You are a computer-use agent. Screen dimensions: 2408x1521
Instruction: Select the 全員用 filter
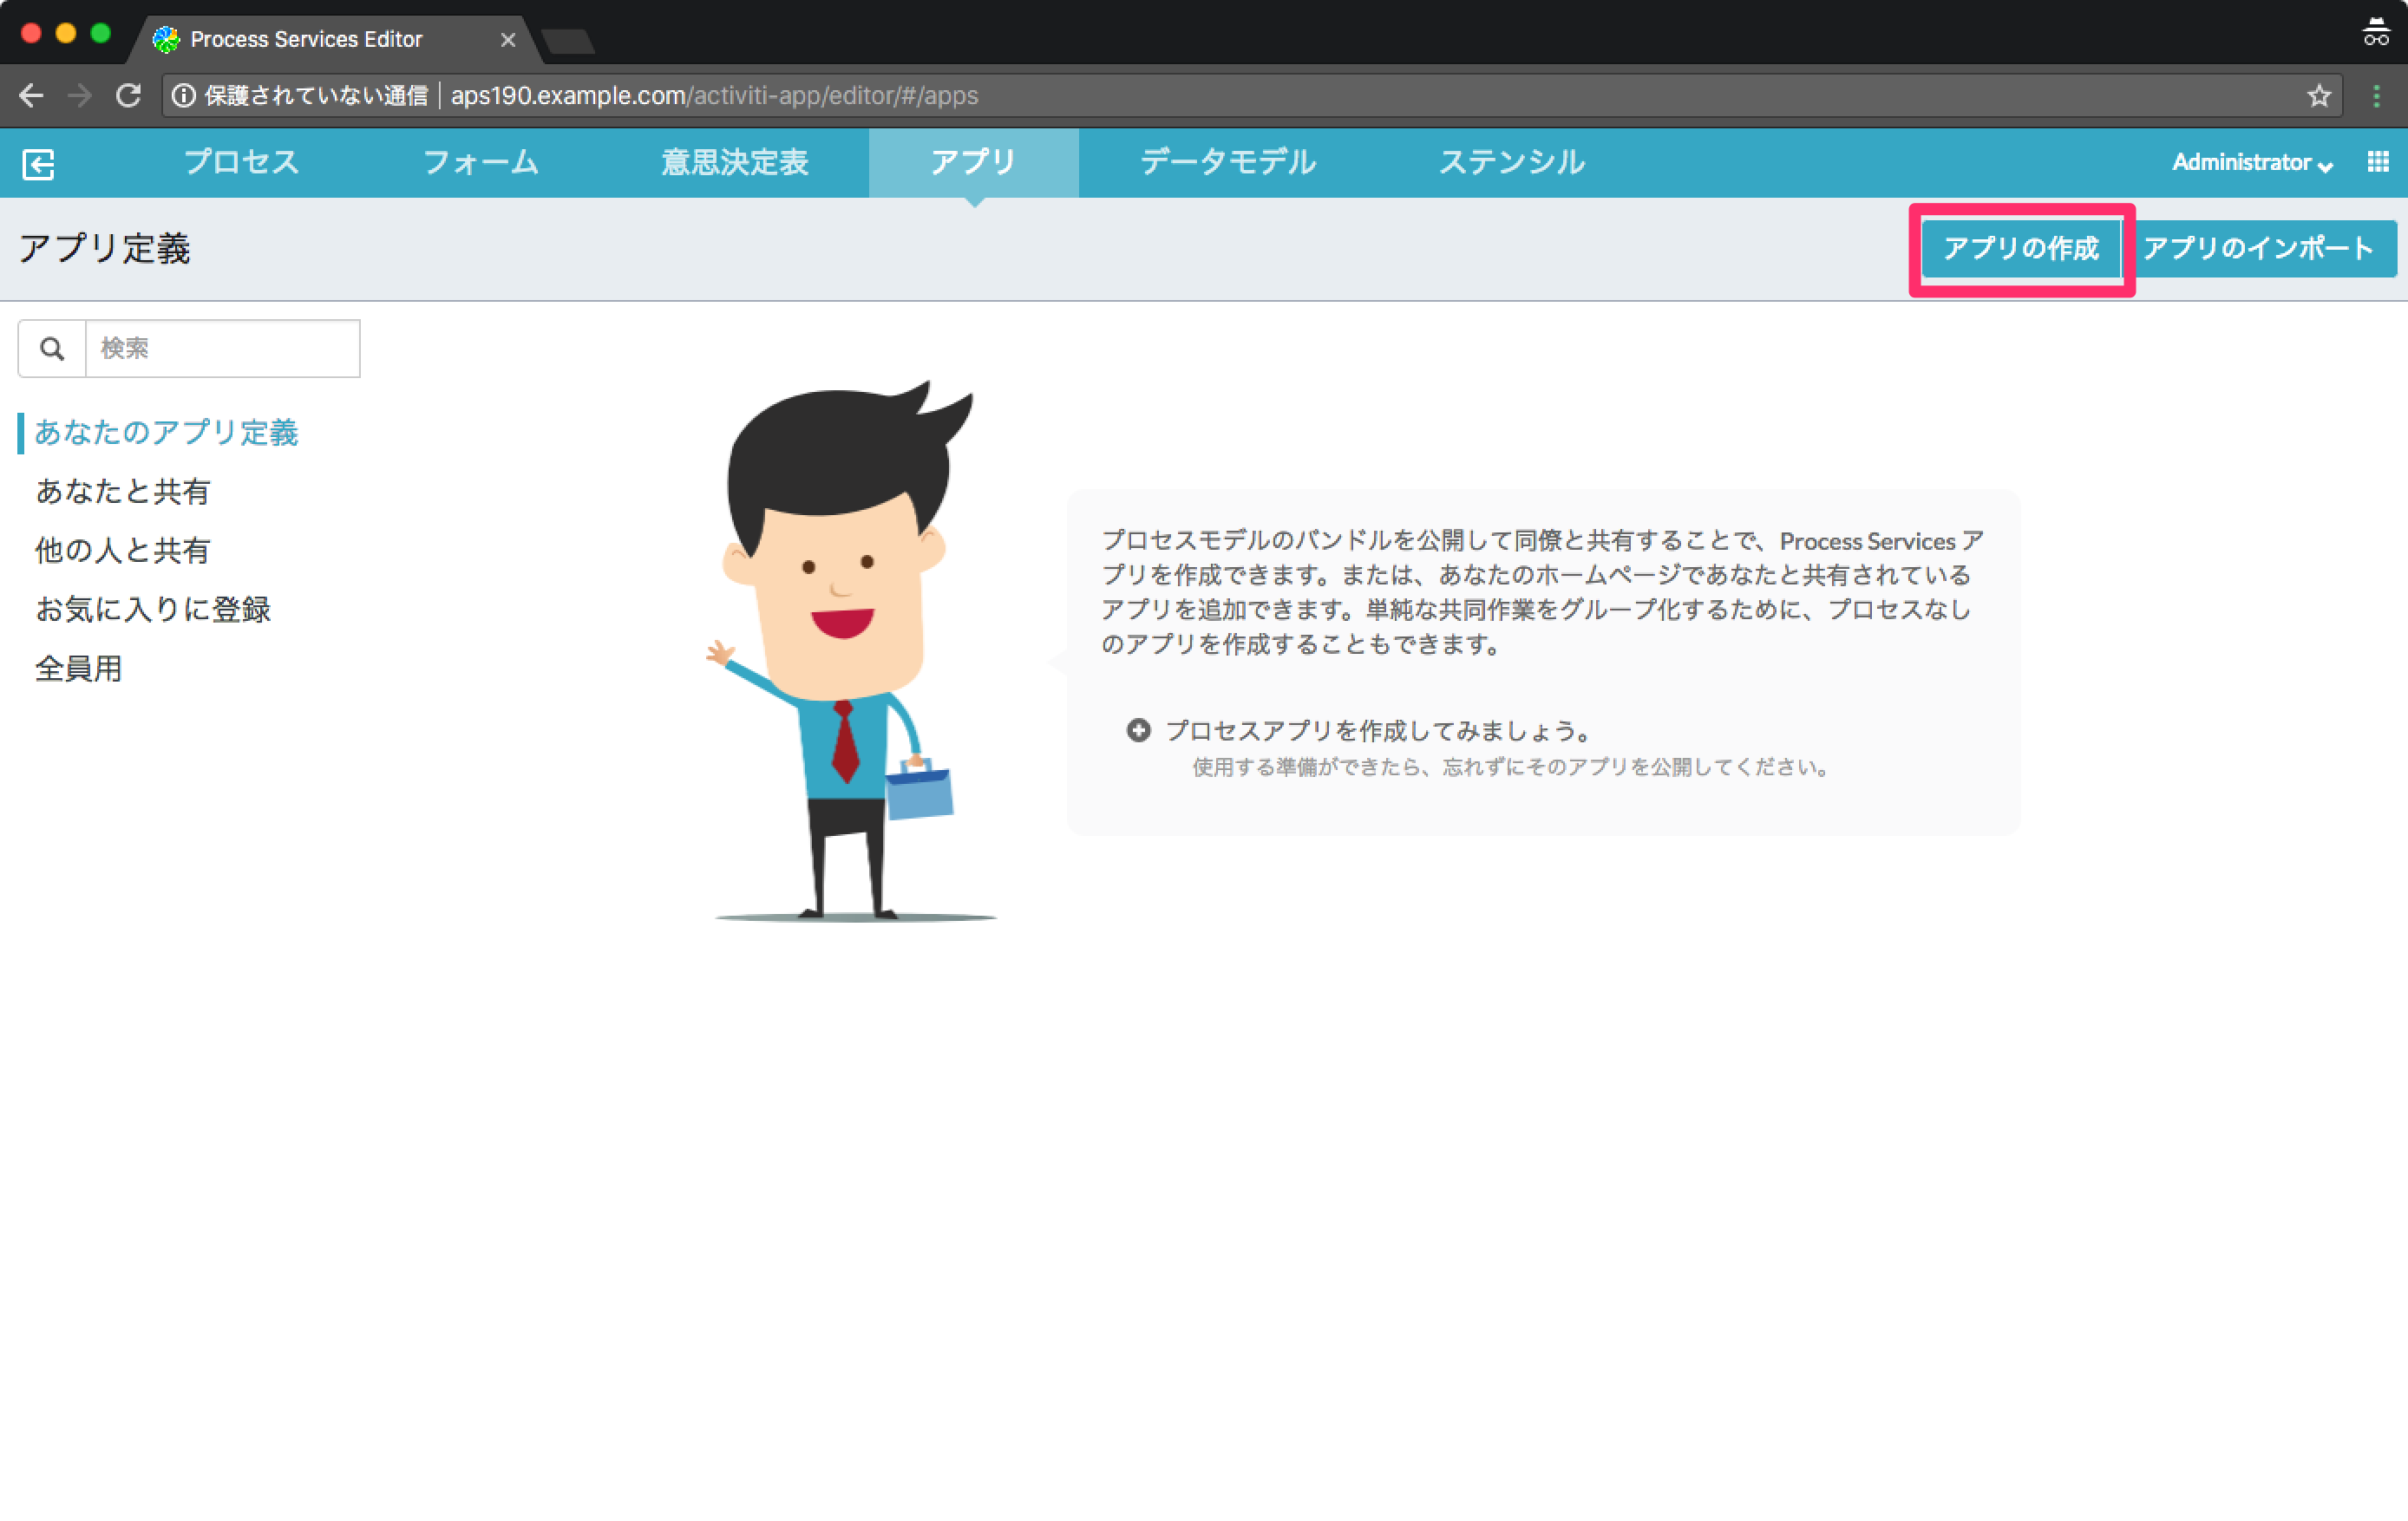coord(78,668)
